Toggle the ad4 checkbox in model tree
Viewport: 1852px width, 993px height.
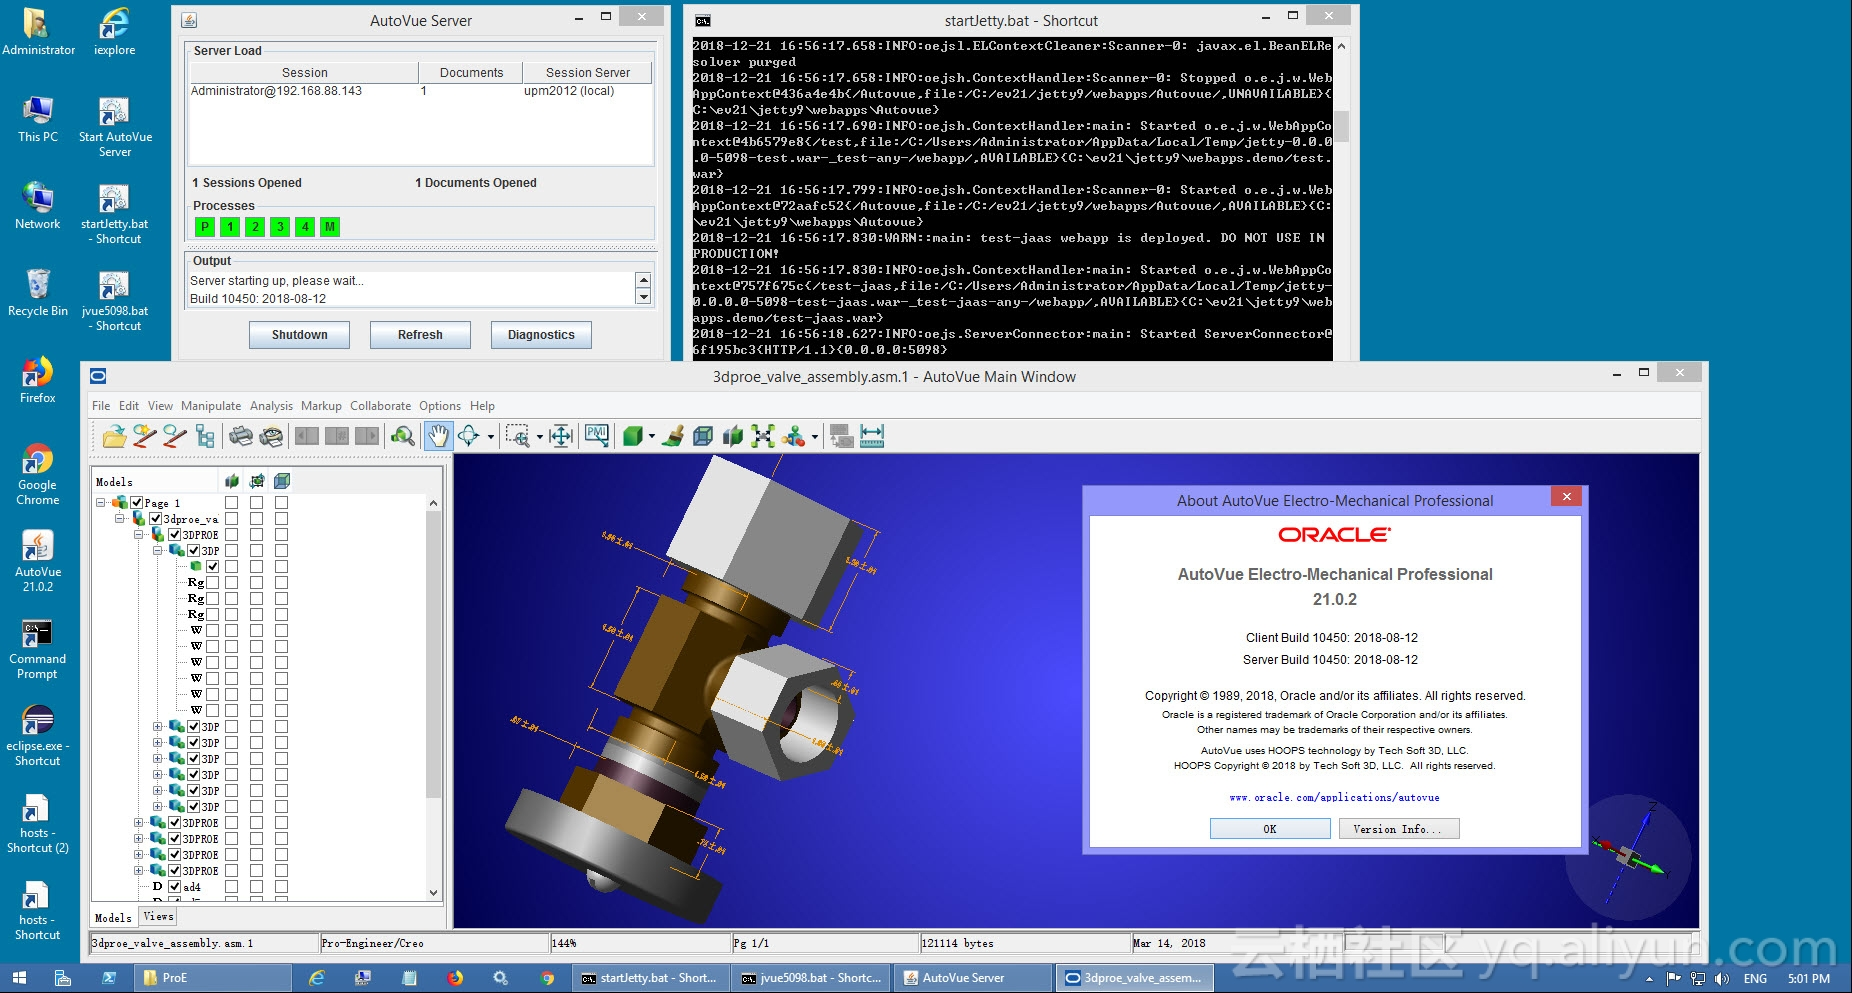[x=175, y=887]
